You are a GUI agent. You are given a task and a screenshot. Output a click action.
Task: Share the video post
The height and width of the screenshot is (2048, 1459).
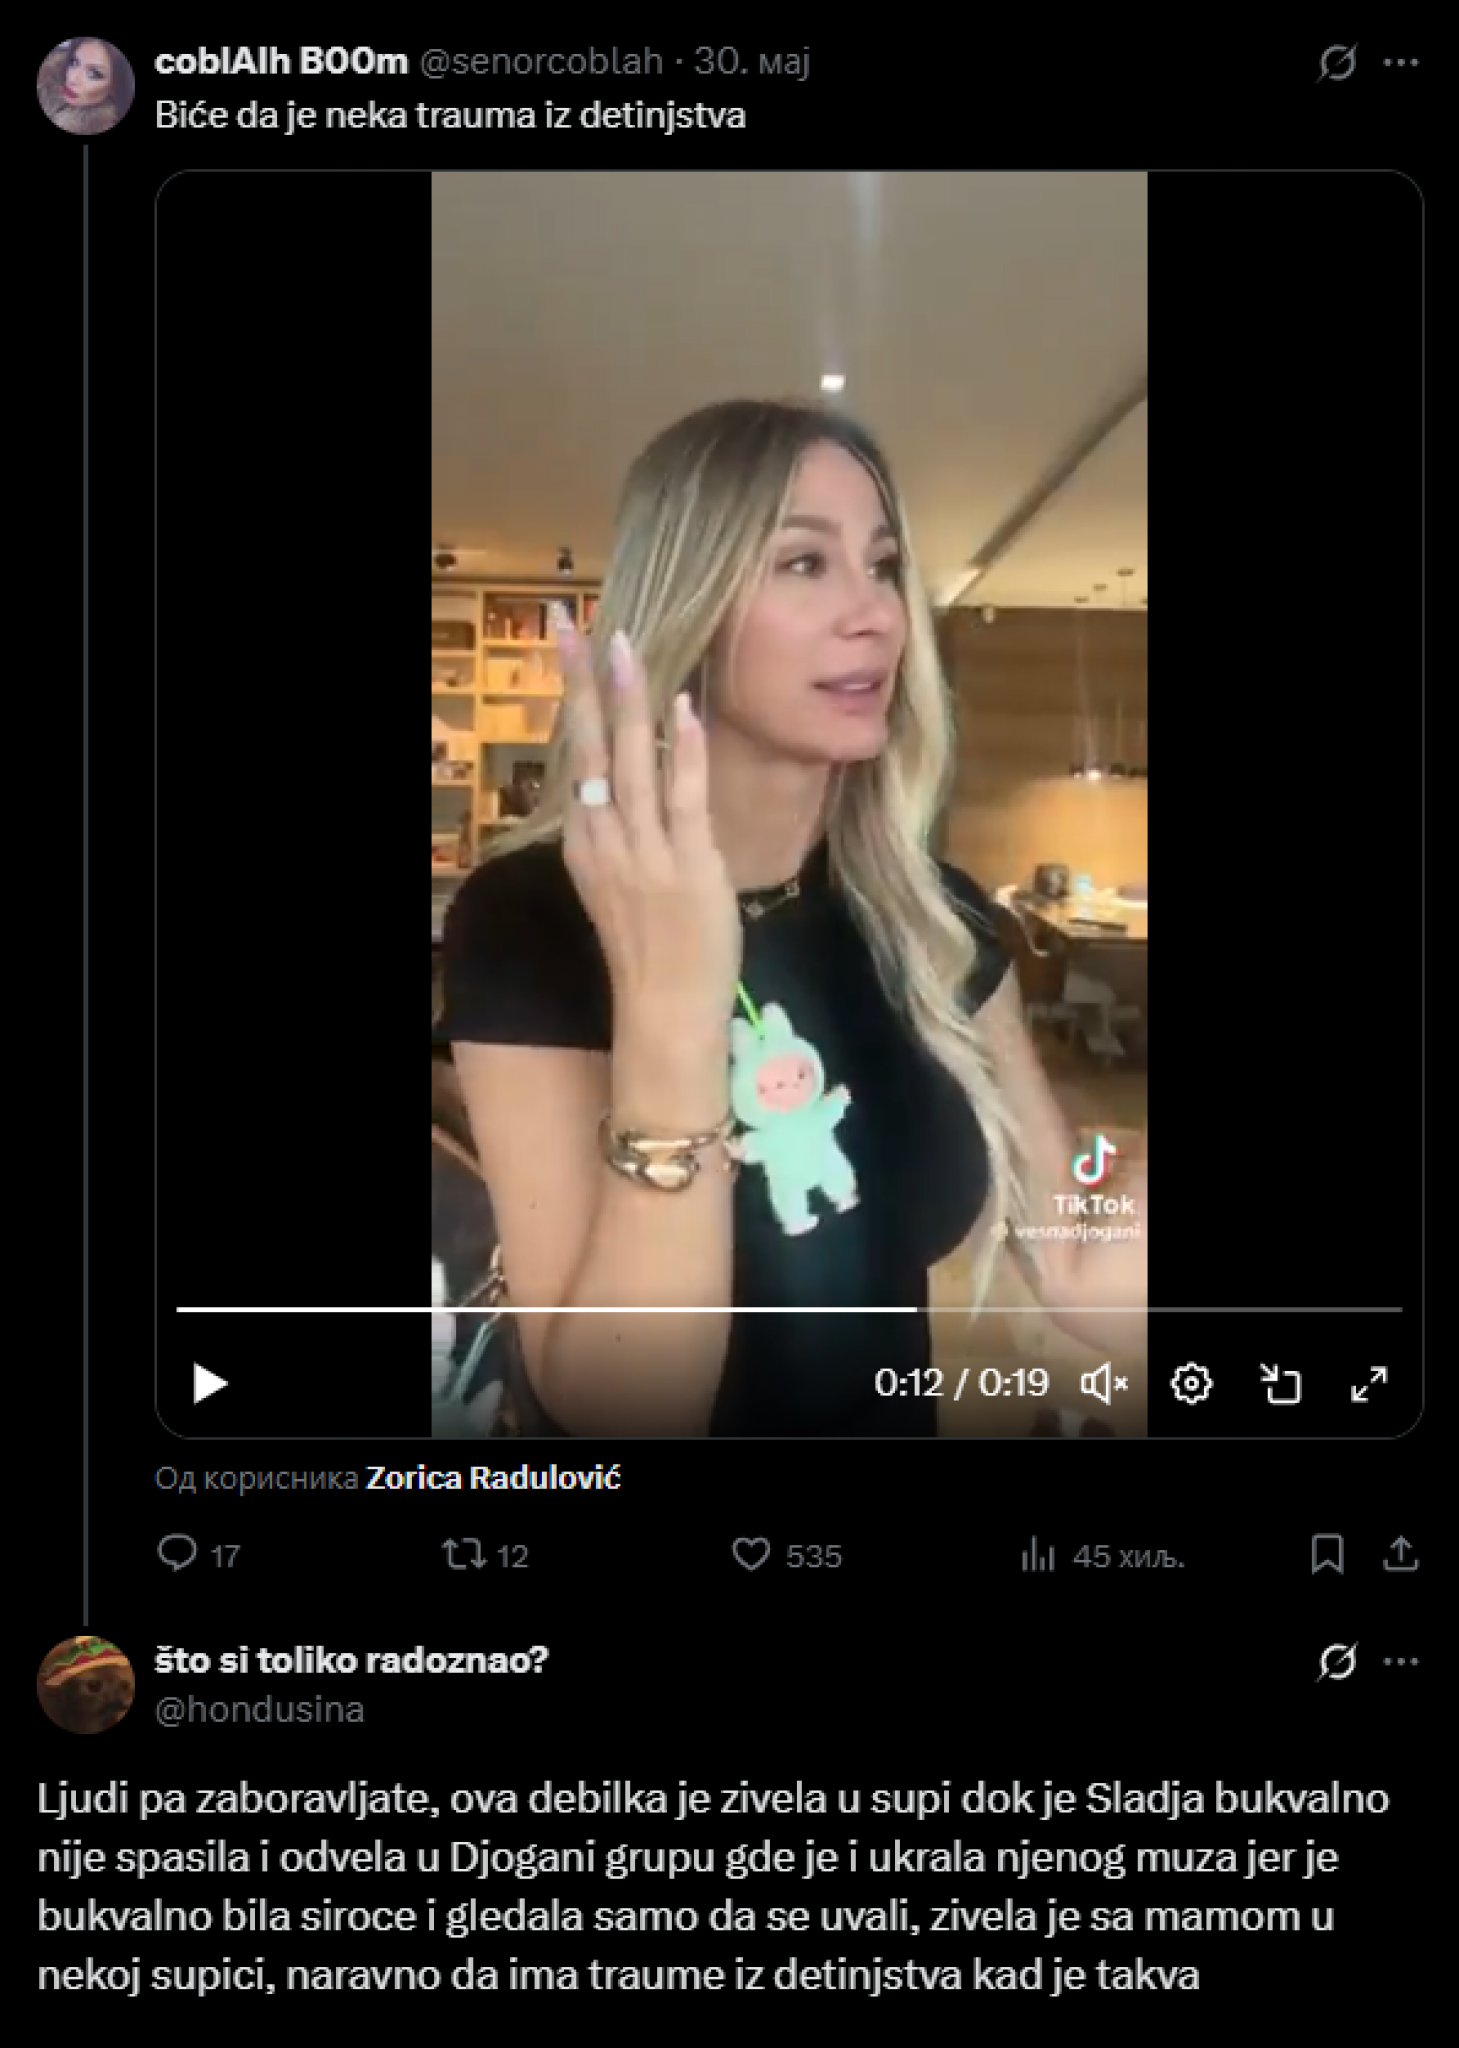pyautogui.click(x=1401, y=1555)
